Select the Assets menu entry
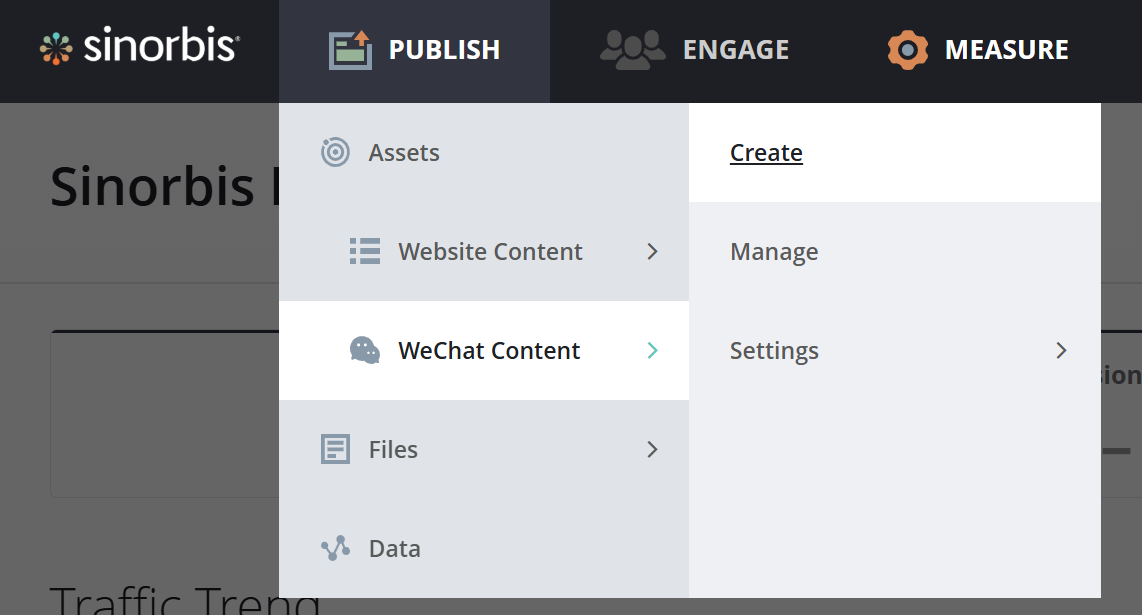This screenshot has height=615, width=1142. tap(404, 152)
